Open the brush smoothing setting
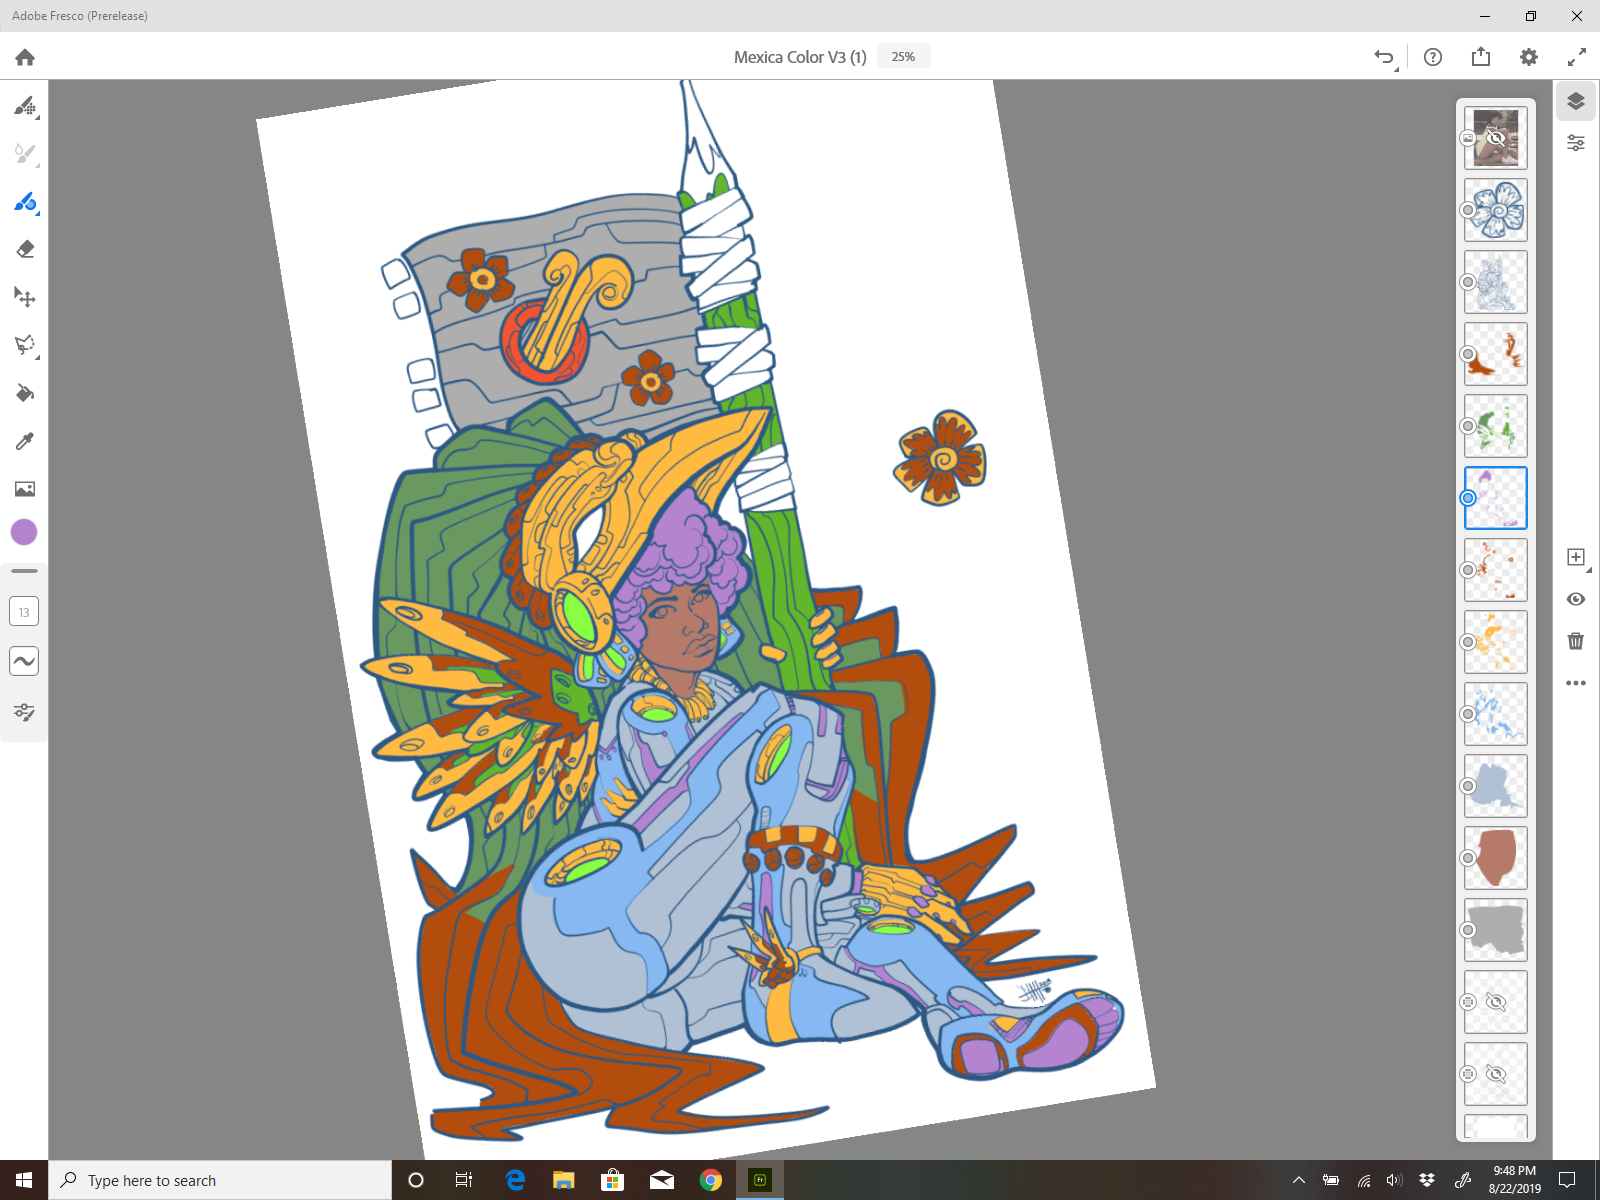Screen dimensions: 1600x1200 pos(24,661)
